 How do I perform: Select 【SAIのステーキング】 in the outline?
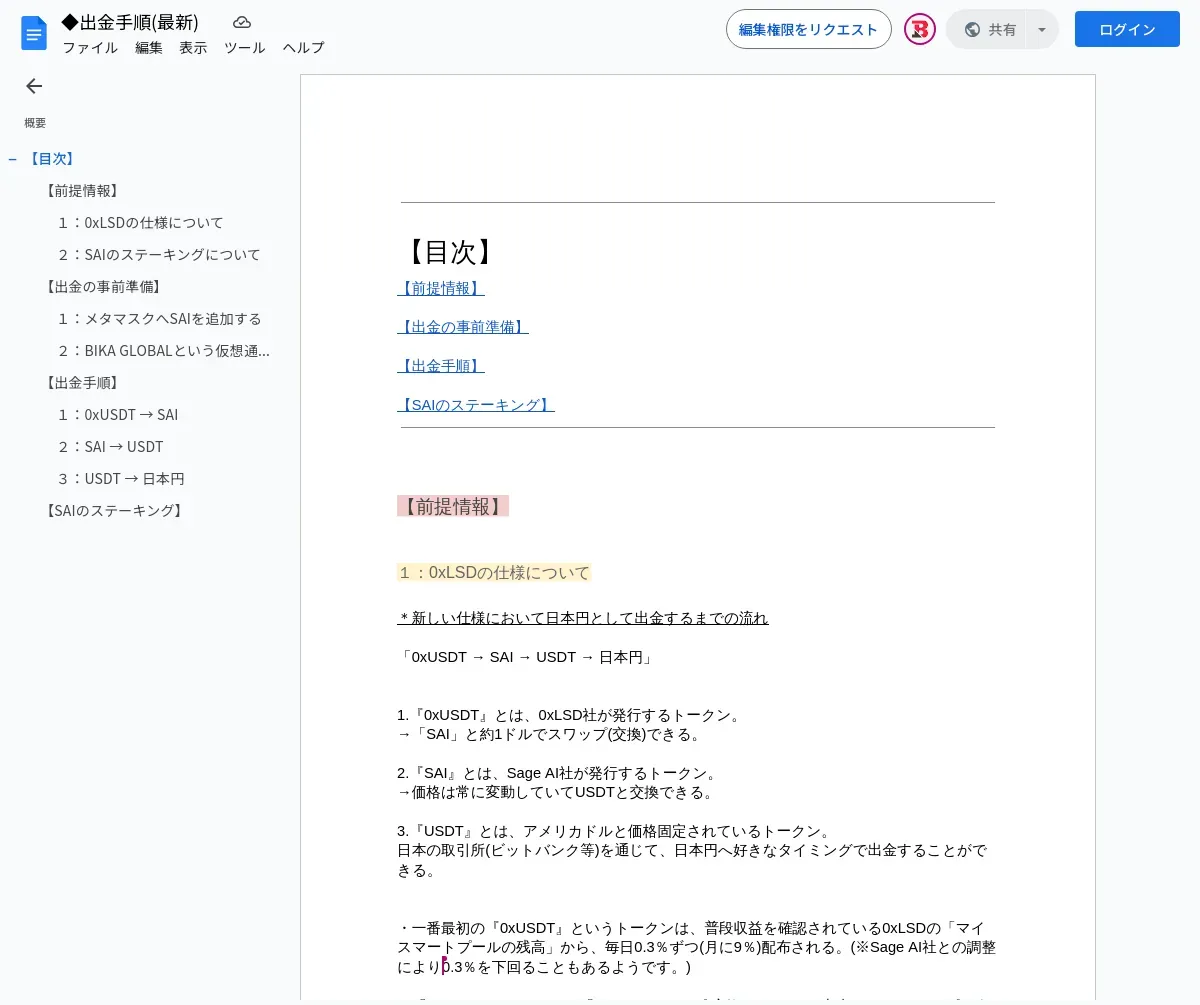[x=114, y=511]
